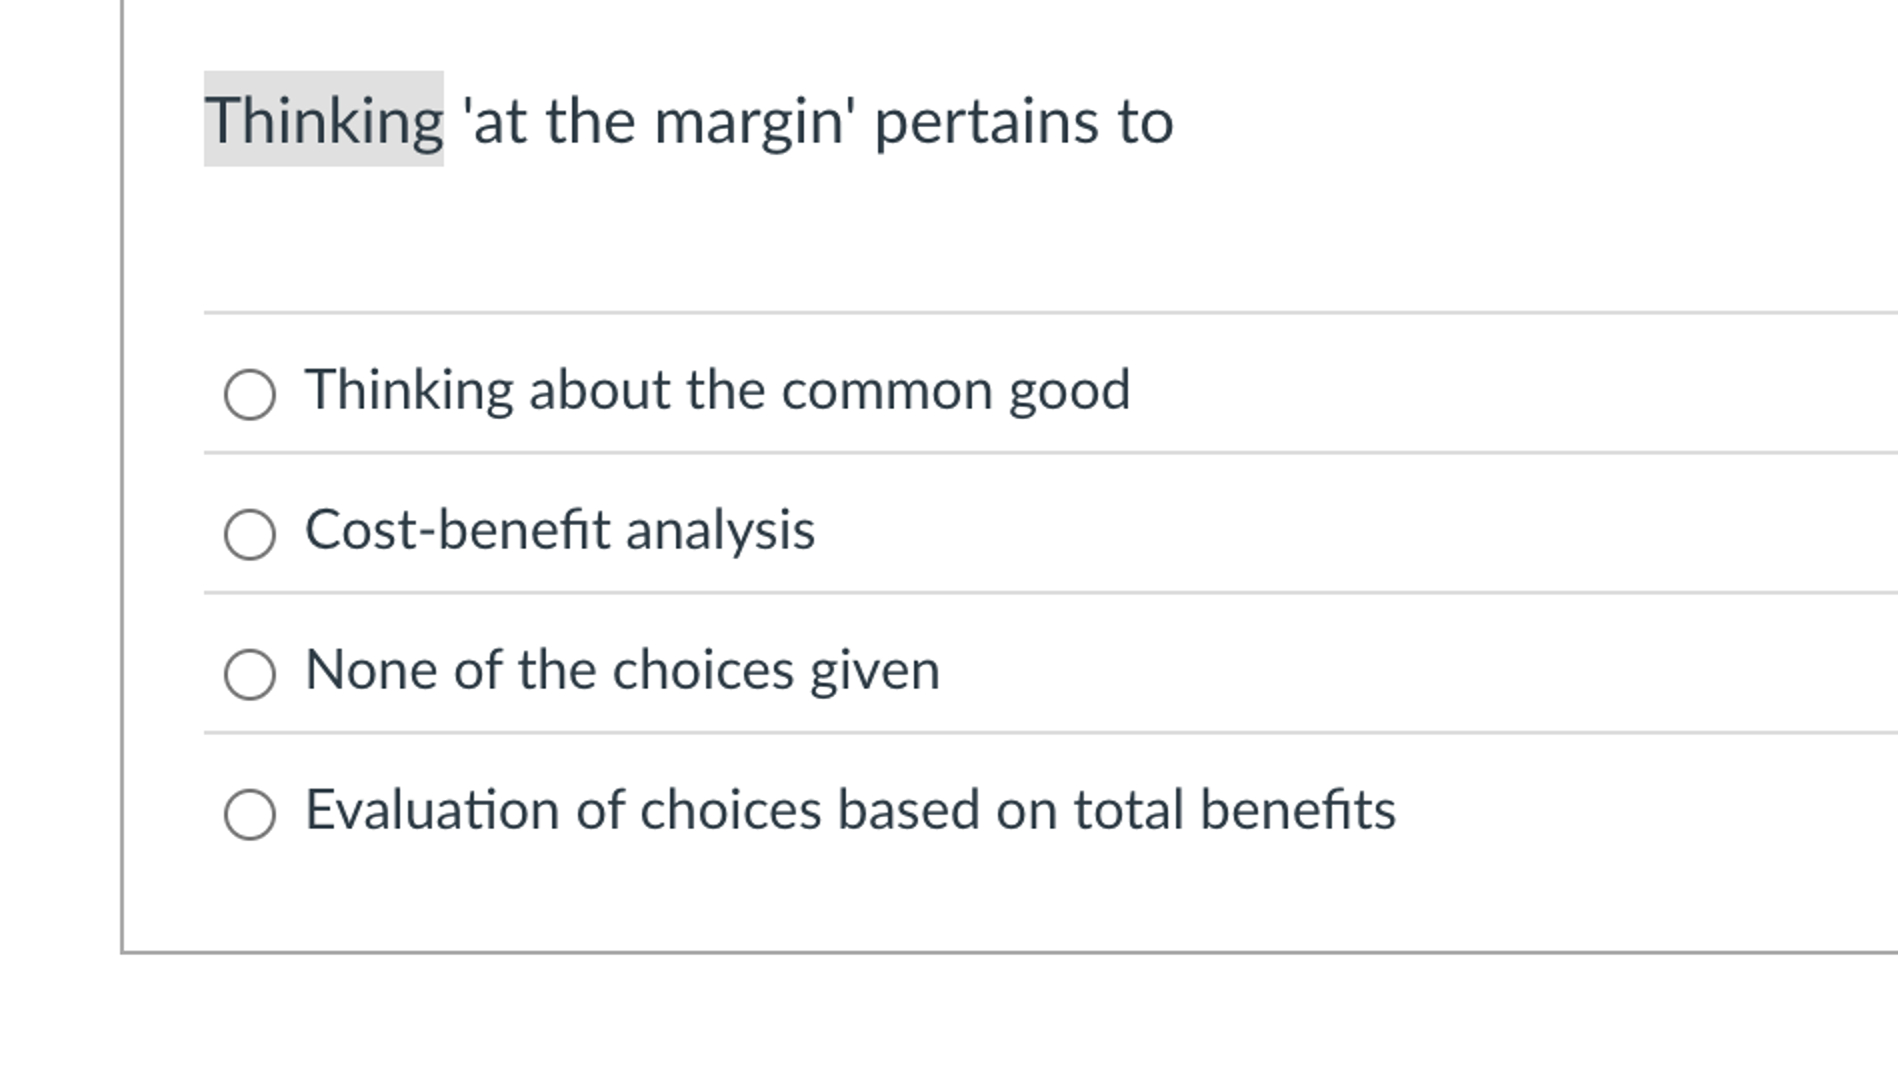Image resolution: width=1898 pixels, height=1092 pixels.
Task: Click the radio circle for the first answer option
Action: [252, 392]
